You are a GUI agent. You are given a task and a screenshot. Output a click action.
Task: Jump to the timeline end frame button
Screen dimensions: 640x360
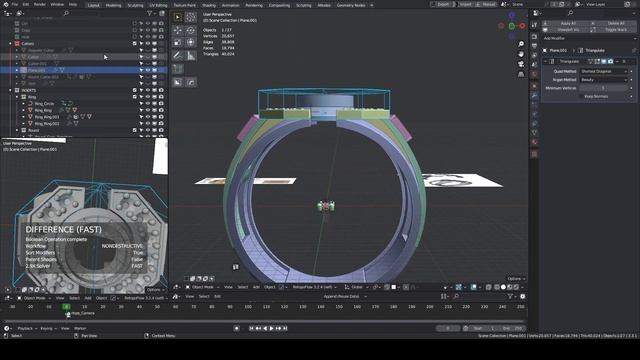(x=285, y=328)
